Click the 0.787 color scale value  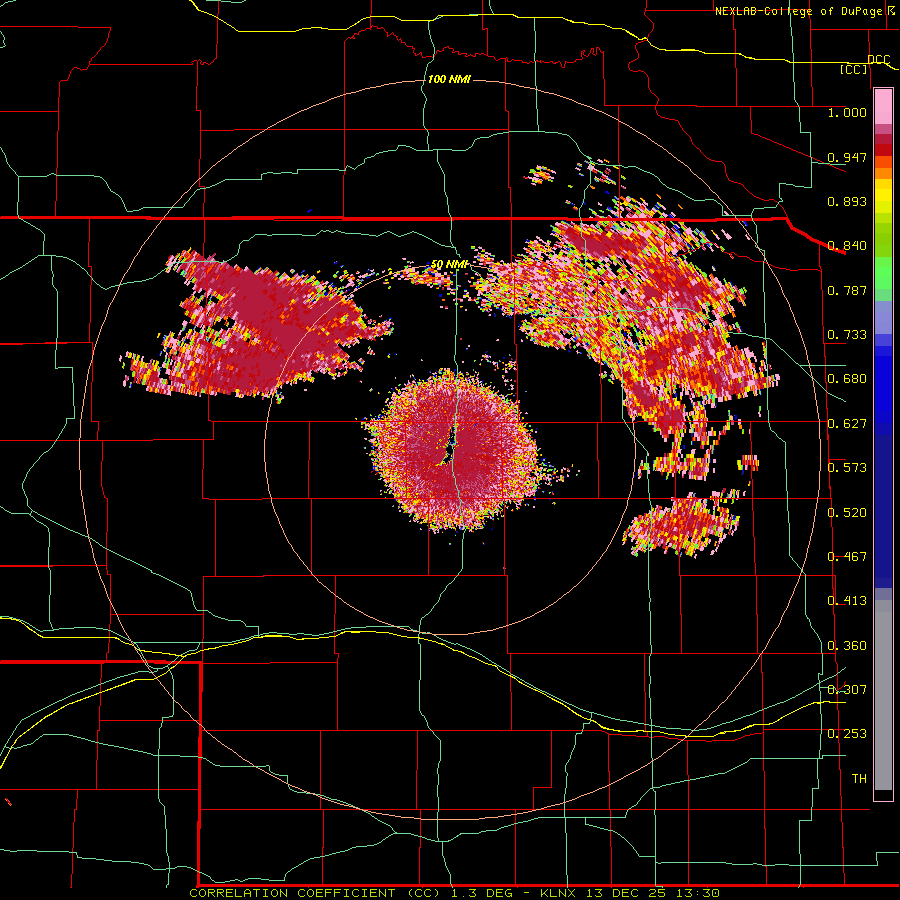(x=847, y=290)
